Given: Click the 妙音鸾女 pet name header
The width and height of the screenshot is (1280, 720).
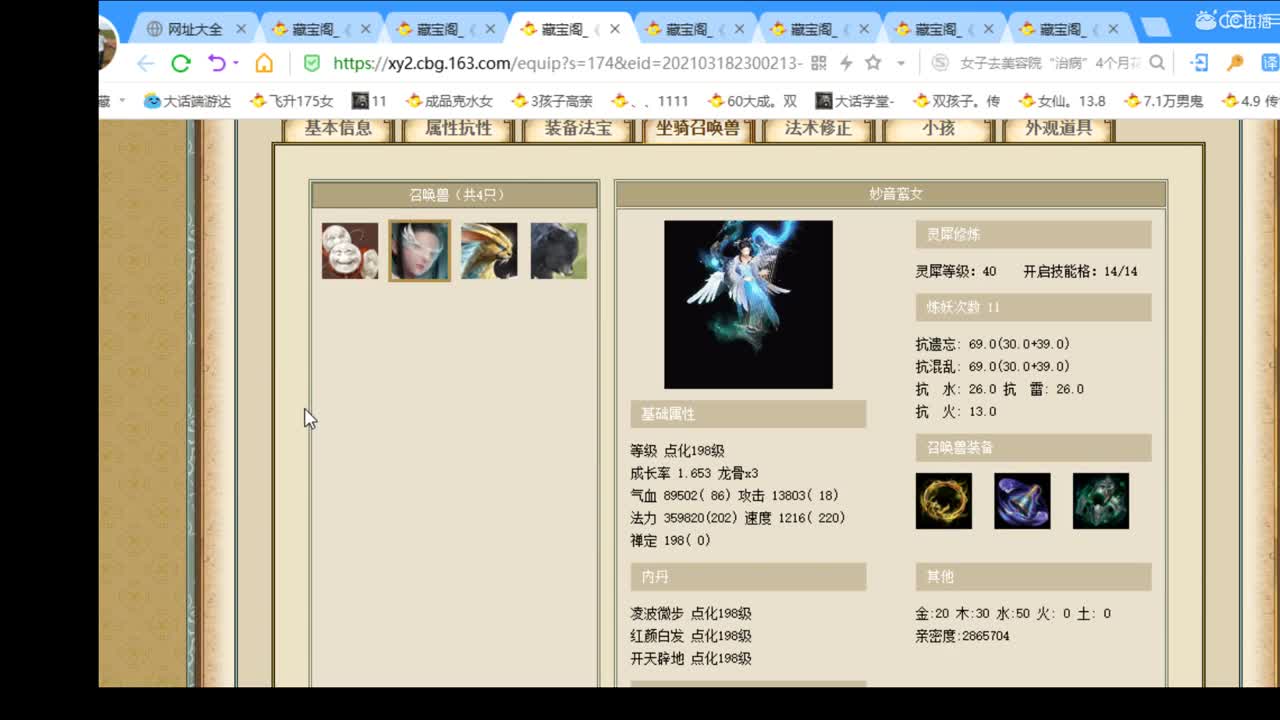Looking at the screenshot, I should pyautogui.click(x=891, y=195).
